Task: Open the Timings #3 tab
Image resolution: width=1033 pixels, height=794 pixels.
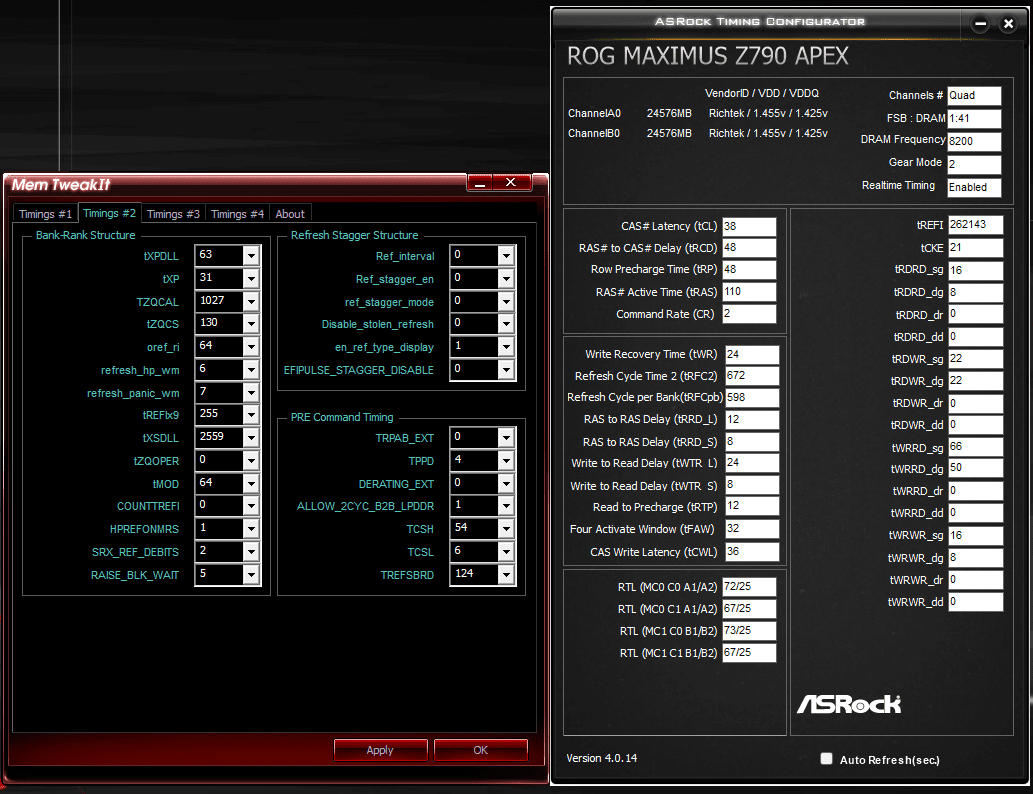Action: [173, 214]
